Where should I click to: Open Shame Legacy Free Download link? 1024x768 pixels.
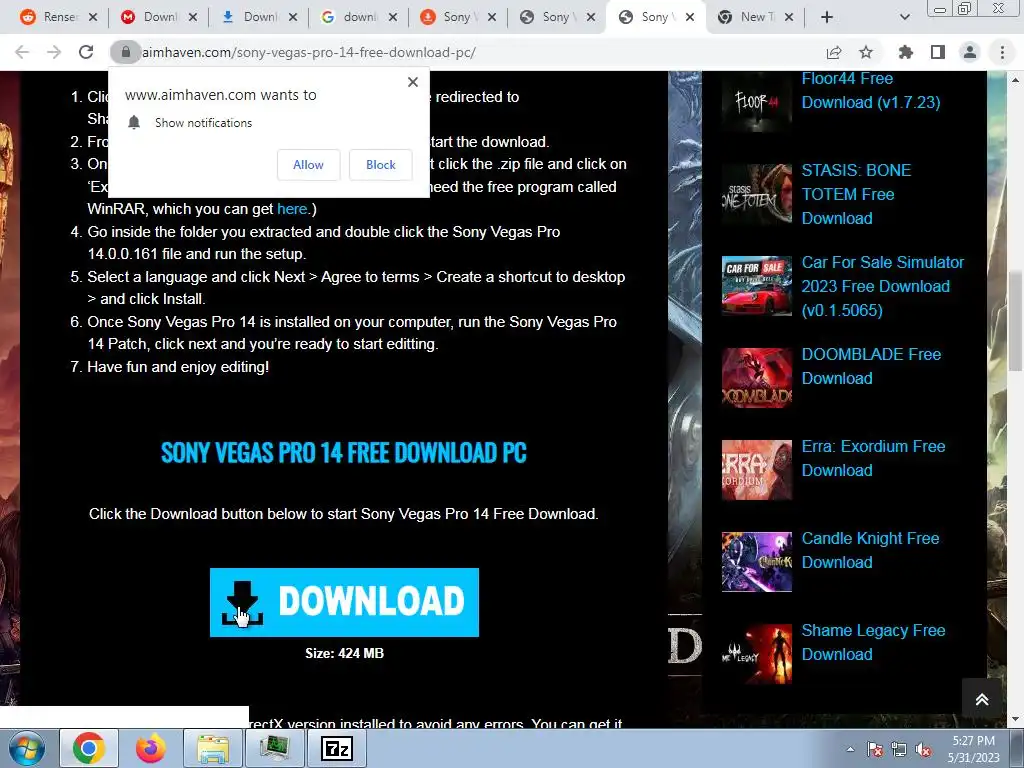pyautogui.click(x=873, y=643)
